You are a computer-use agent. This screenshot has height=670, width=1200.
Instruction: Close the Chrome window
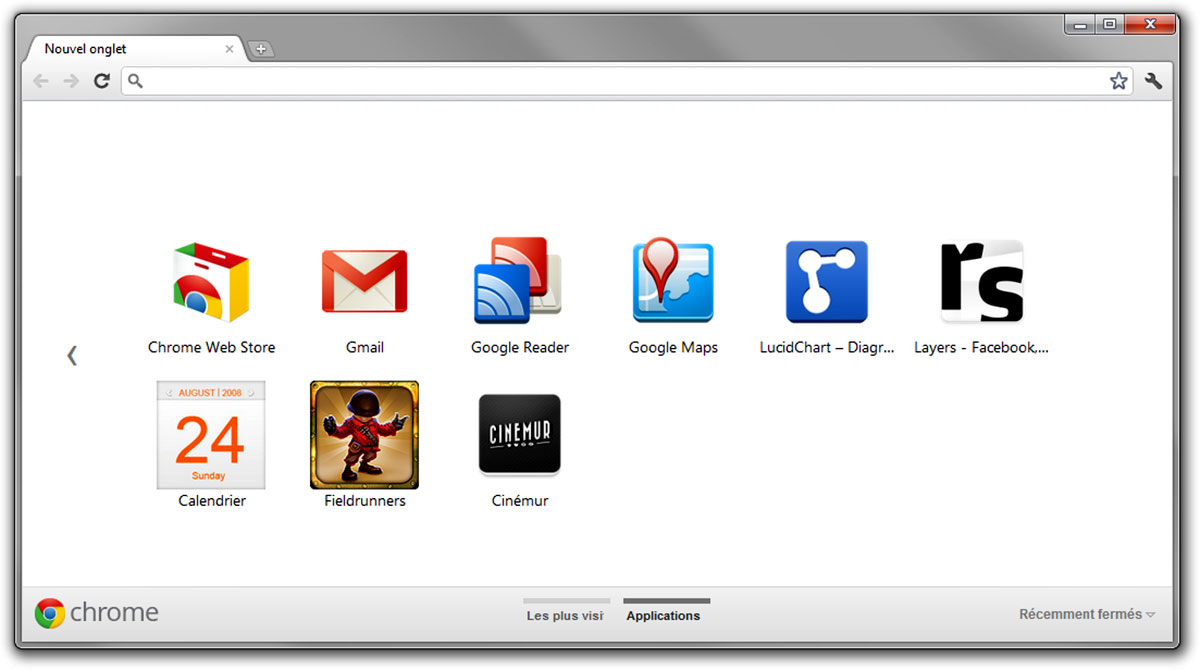tap(1150, 24)
